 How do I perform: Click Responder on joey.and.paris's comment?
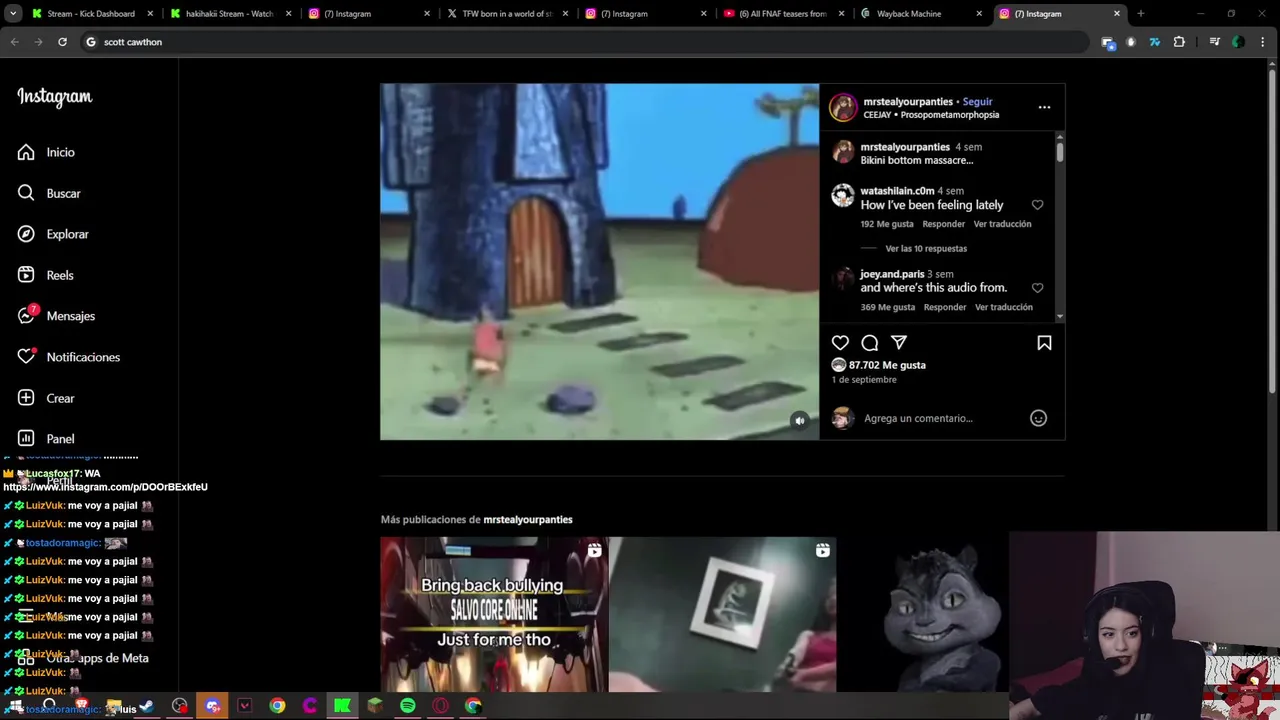(x=945, y=307)
